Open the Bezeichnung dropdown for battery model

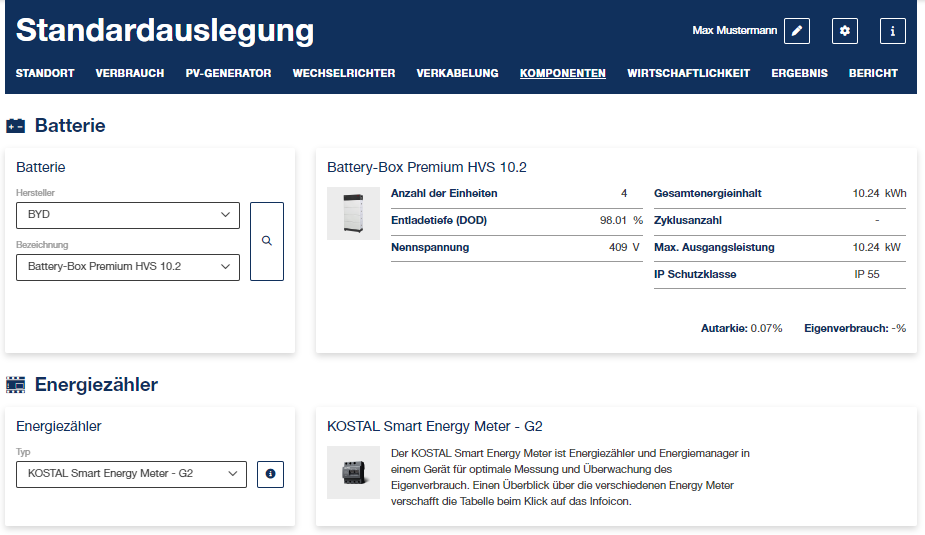coord(128,267)
